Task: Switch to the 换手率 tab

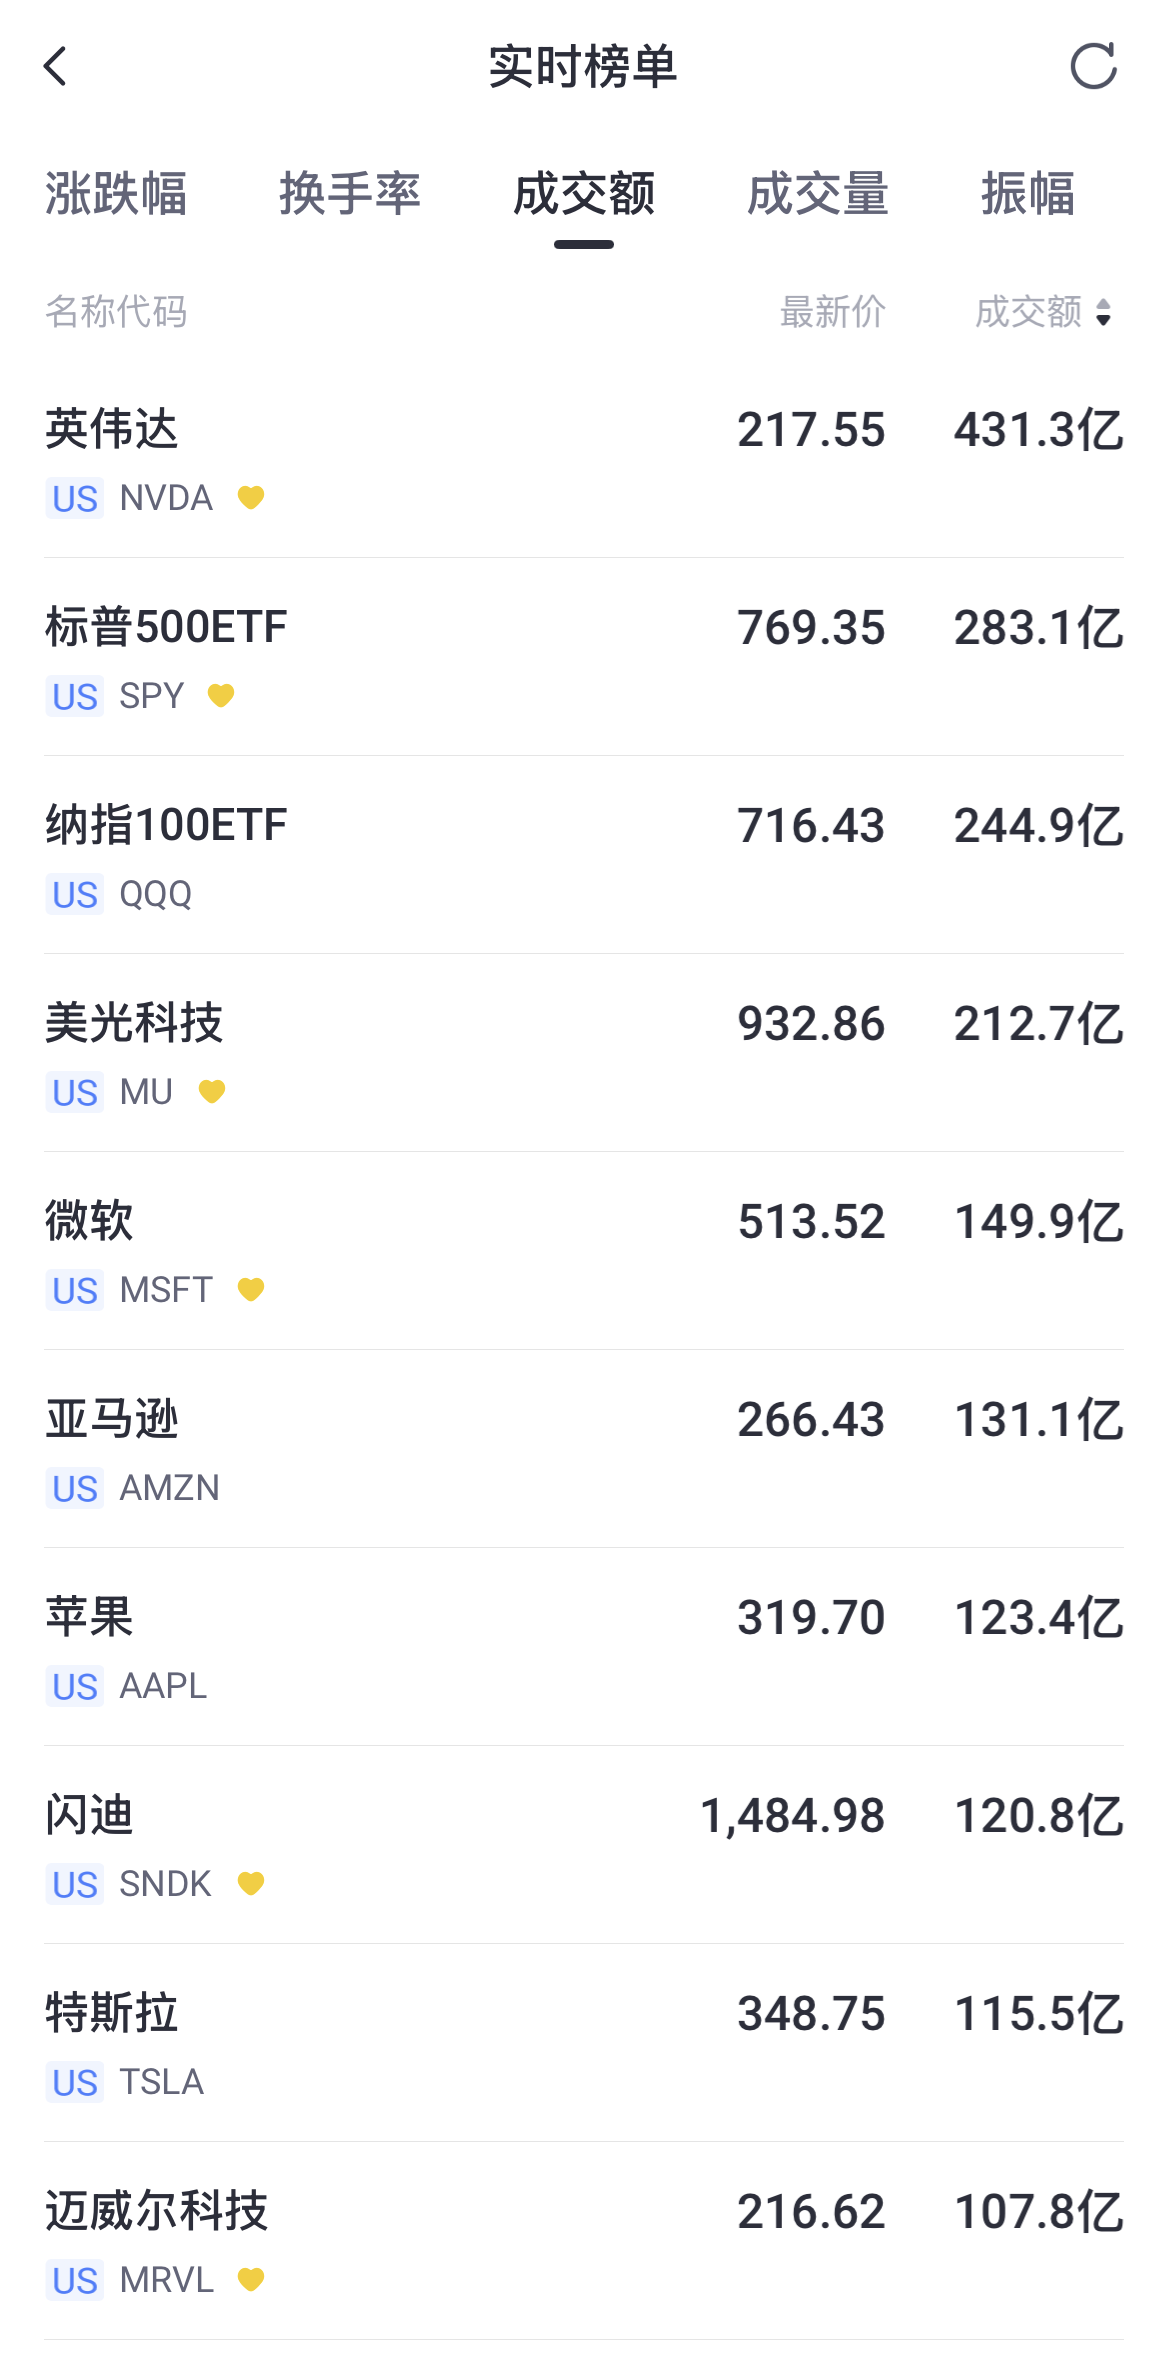Action: (x=350, y=193)
